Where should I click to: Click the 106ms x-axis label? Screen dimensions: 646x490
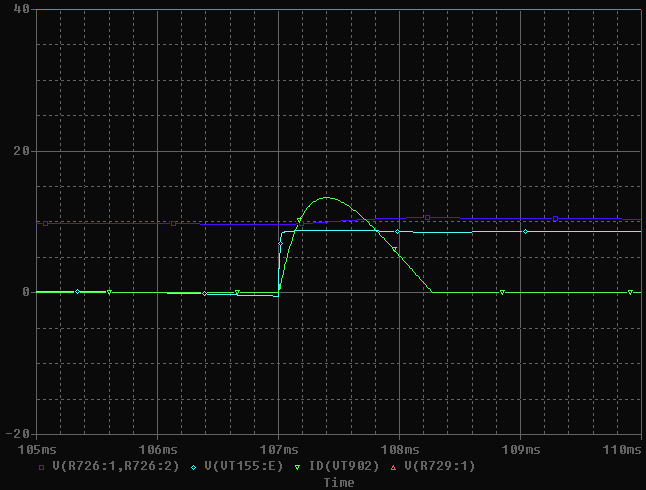(158, 449)
